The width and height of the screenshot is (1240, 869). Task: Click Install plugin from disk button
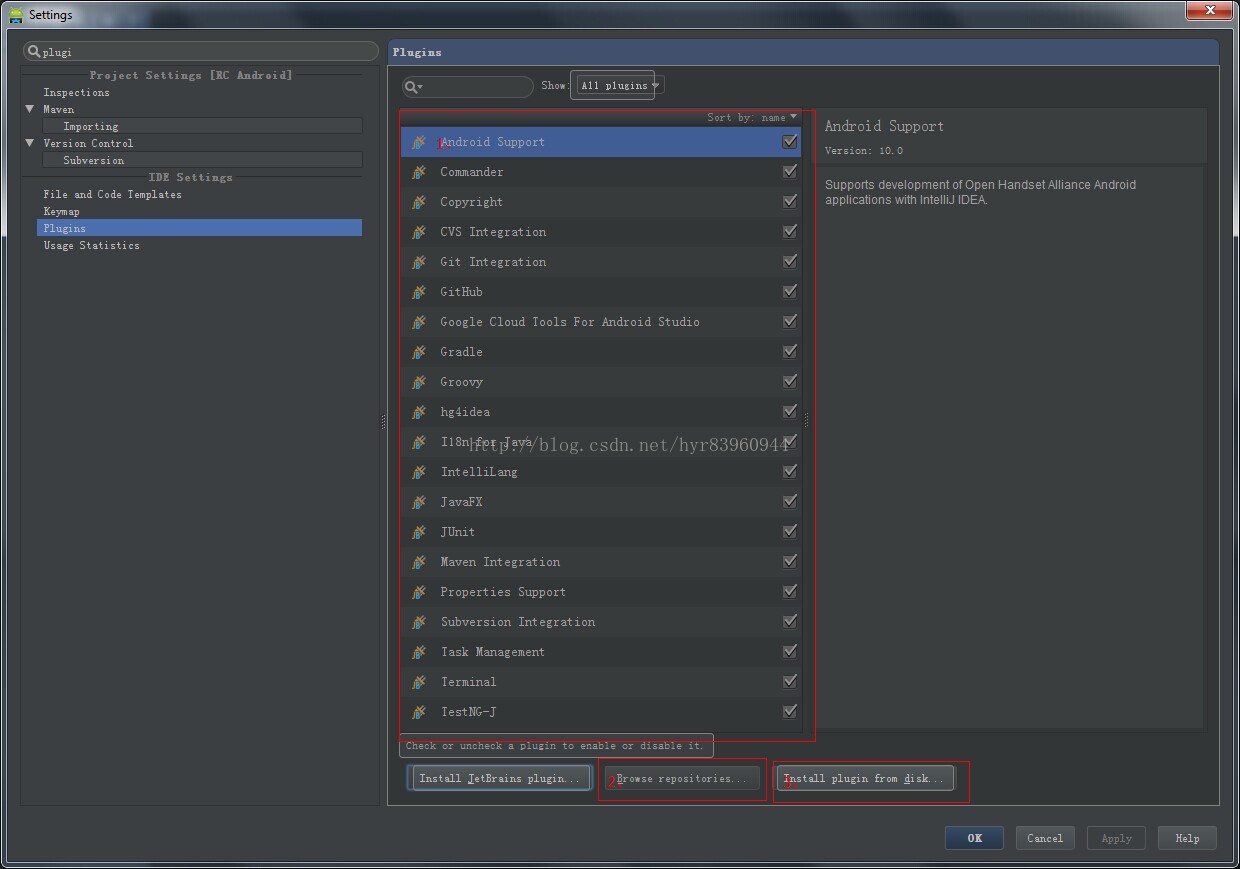coord(865,778)
